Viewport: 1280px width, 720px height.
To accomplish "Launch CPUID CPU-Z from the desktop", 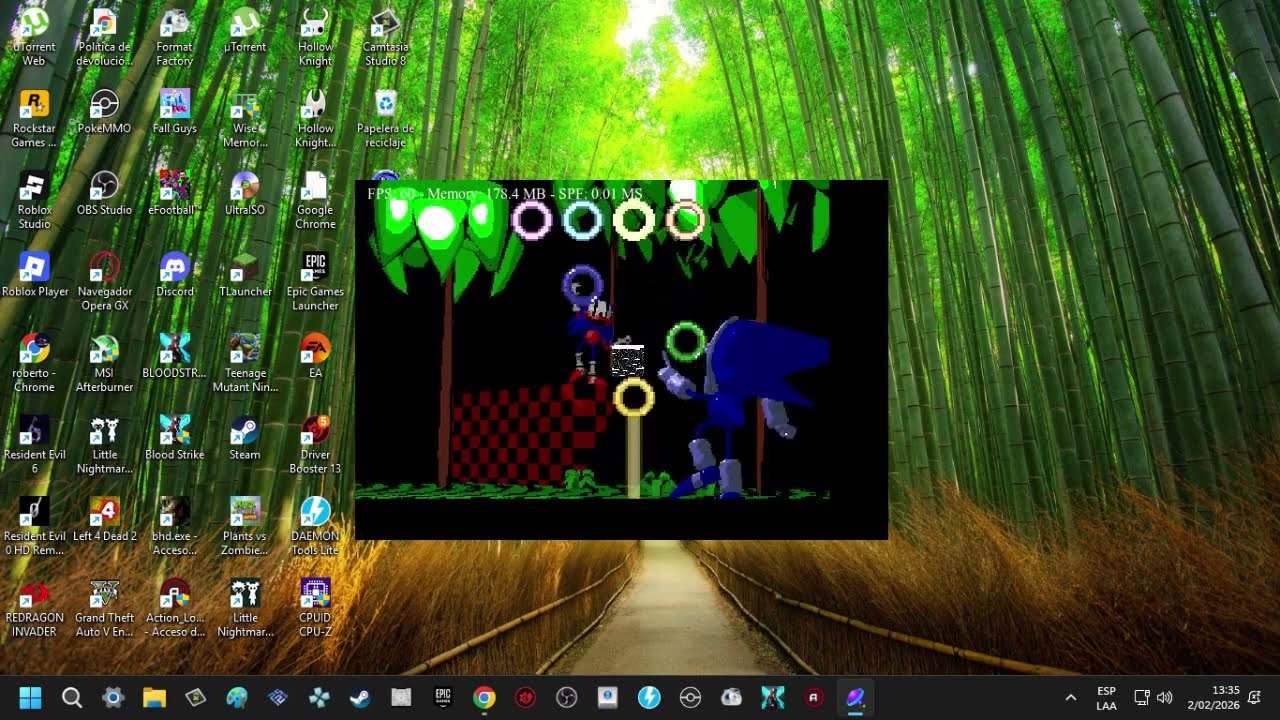I will [315, 608].
